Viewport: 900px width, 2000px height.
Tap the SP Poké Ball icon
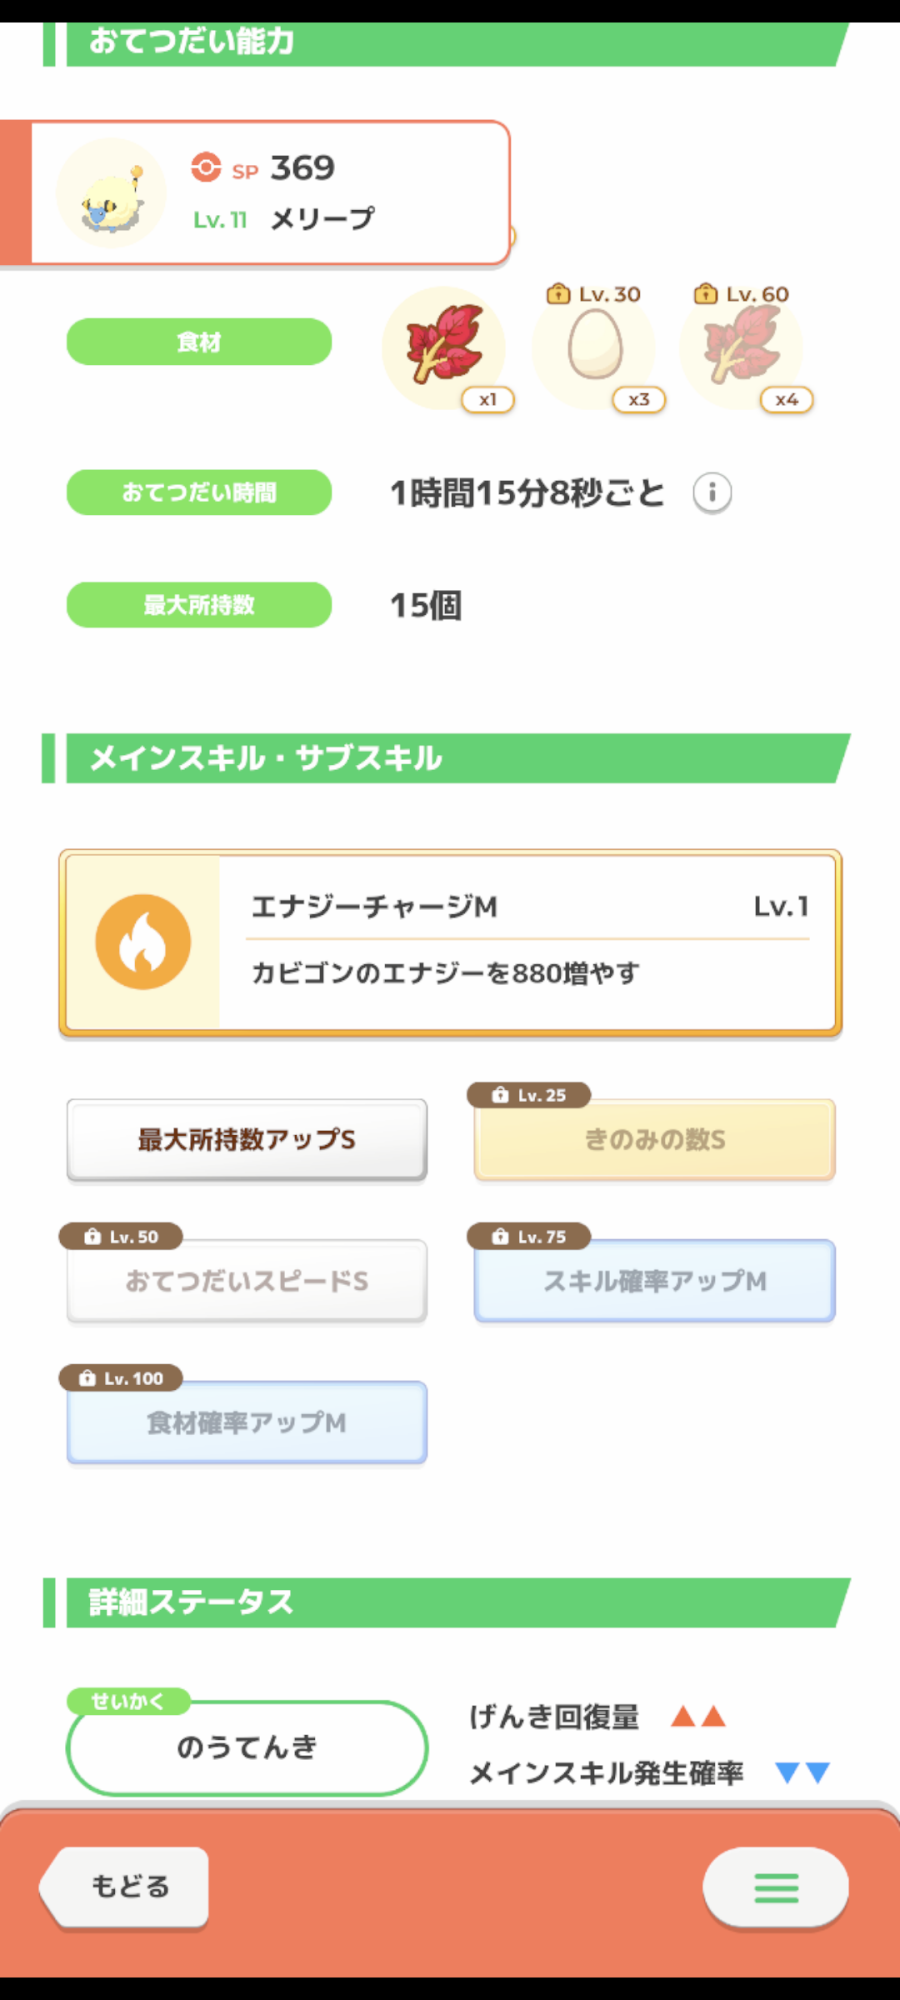point(206,167)
